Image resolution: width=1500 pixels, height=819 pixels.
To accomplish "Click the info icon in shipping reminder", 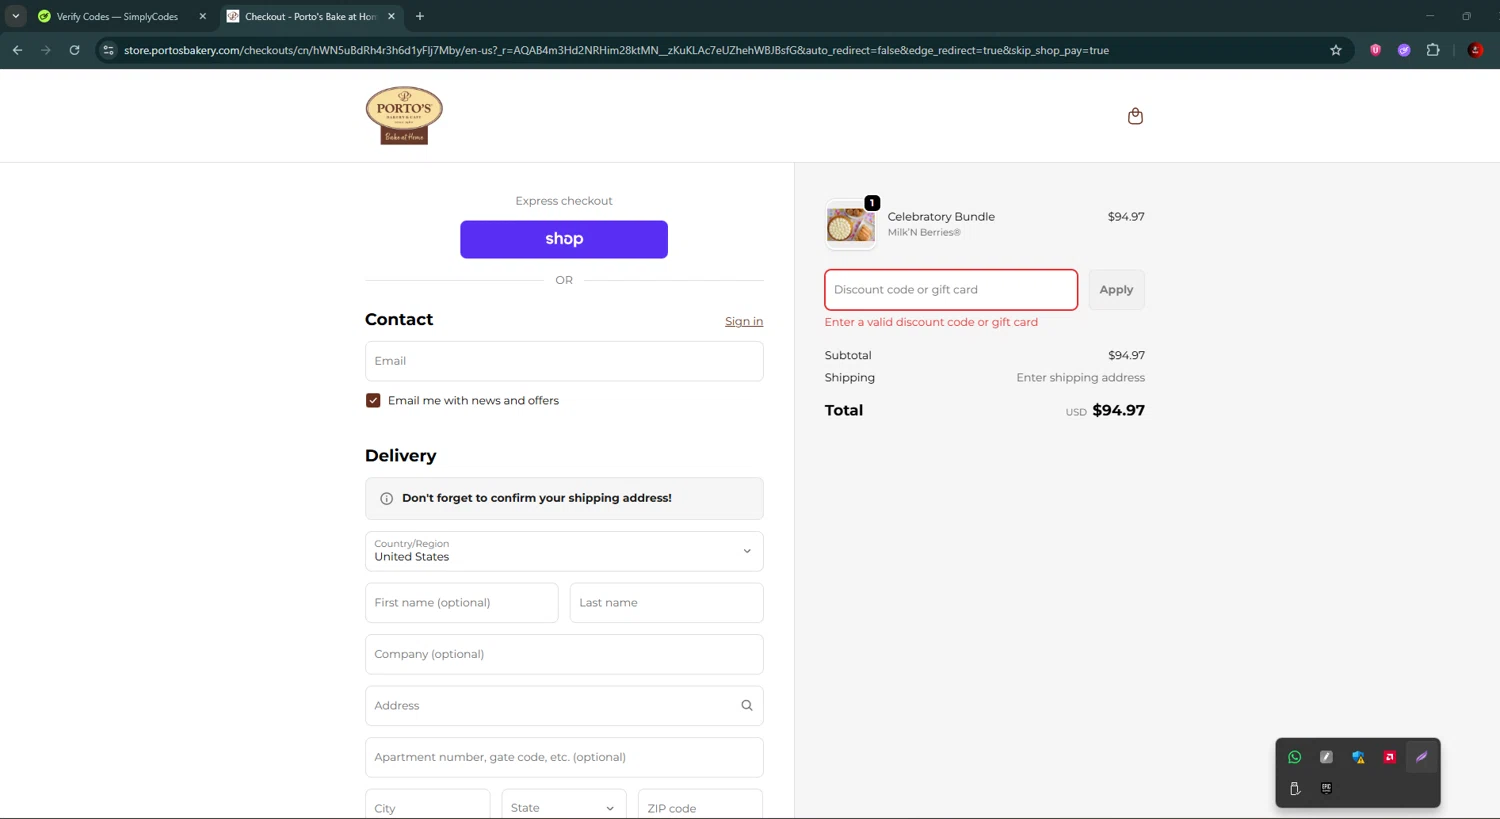I will (x=386, y=498).
